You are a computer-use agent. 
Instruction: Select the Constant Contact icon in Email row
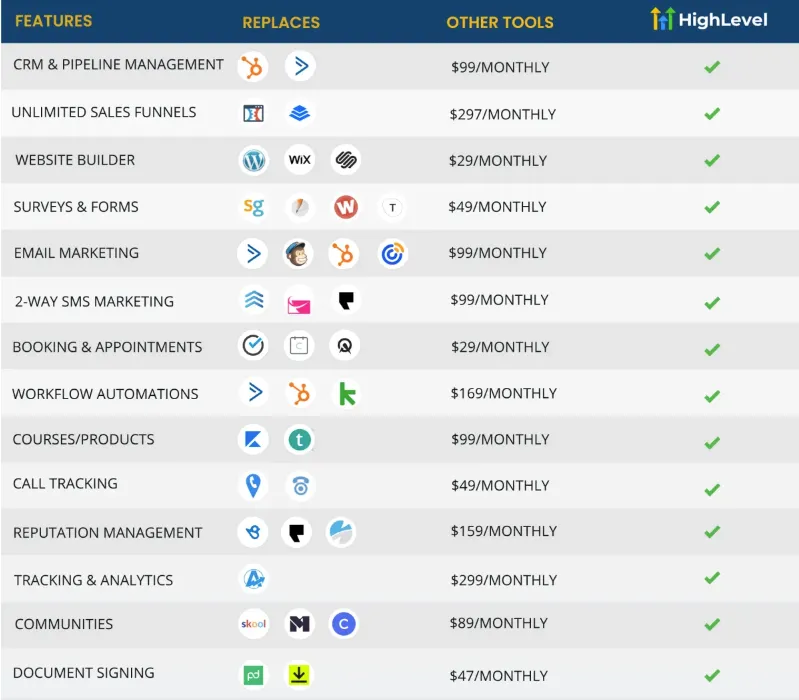click(x=392, y=254)
